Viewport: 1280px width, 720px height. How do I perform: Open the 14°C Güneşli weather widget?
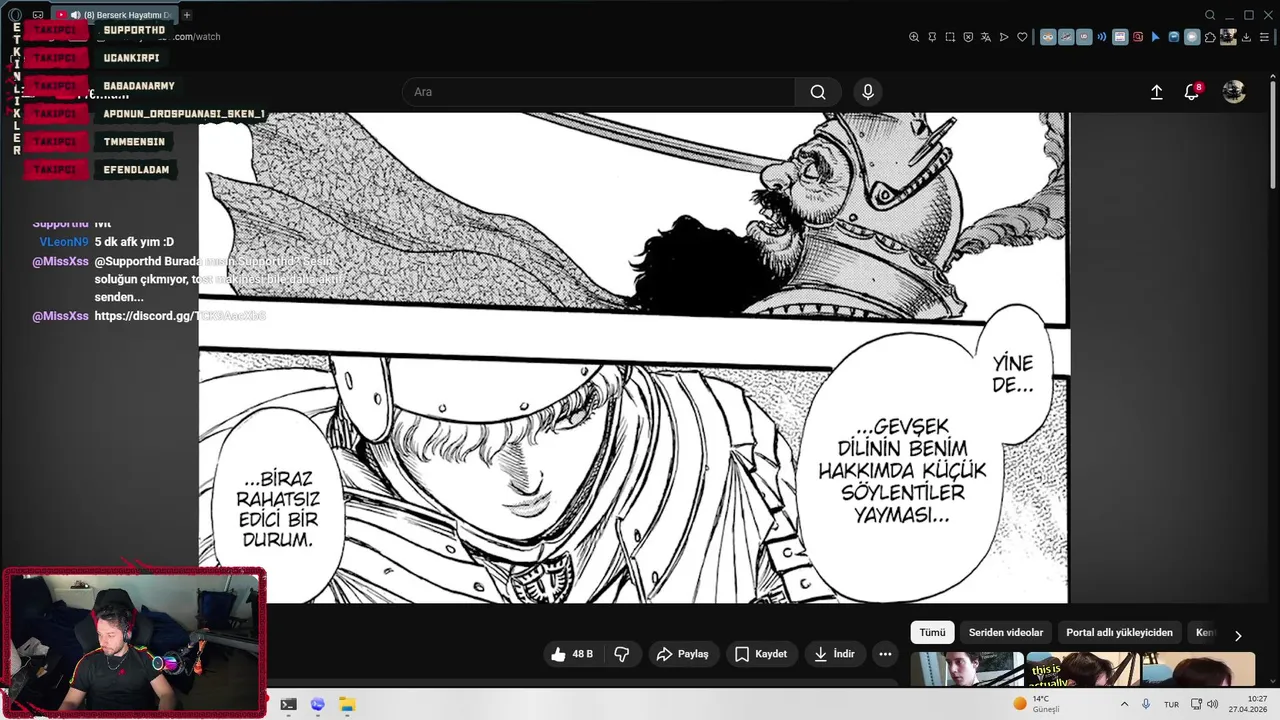point(1036,704)
